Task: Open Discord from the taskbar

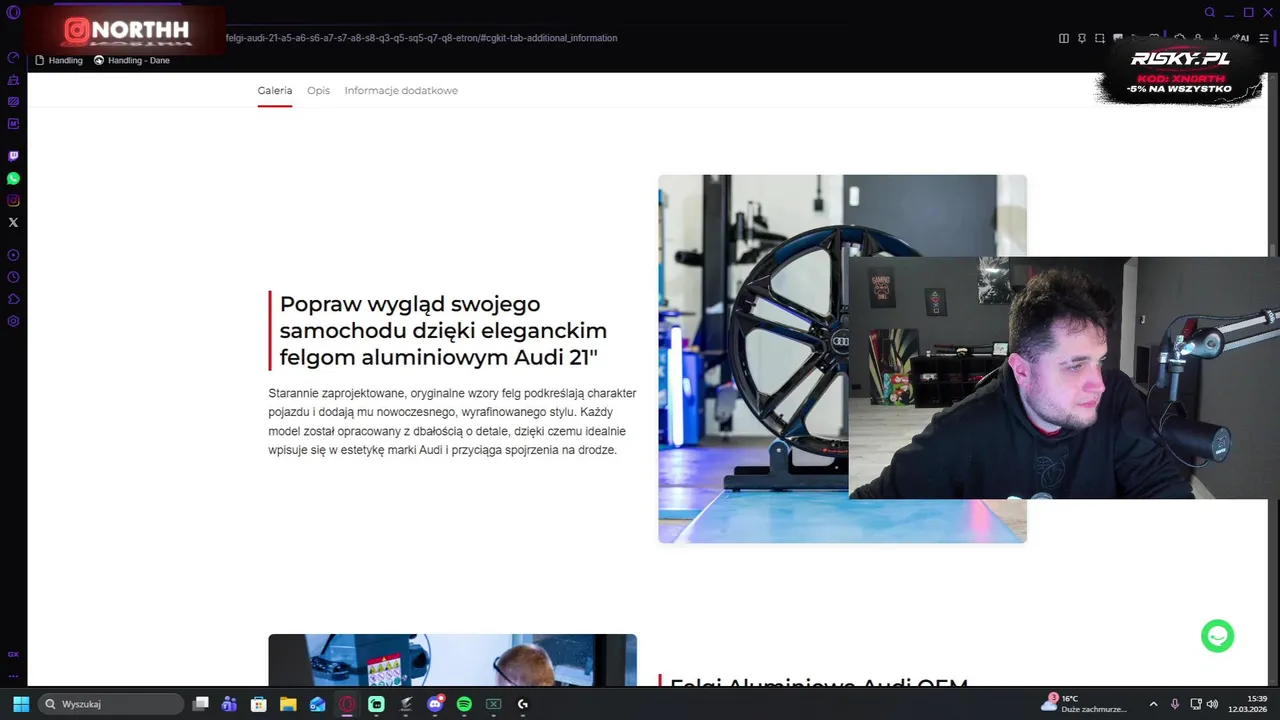Action: pos(435,704)
